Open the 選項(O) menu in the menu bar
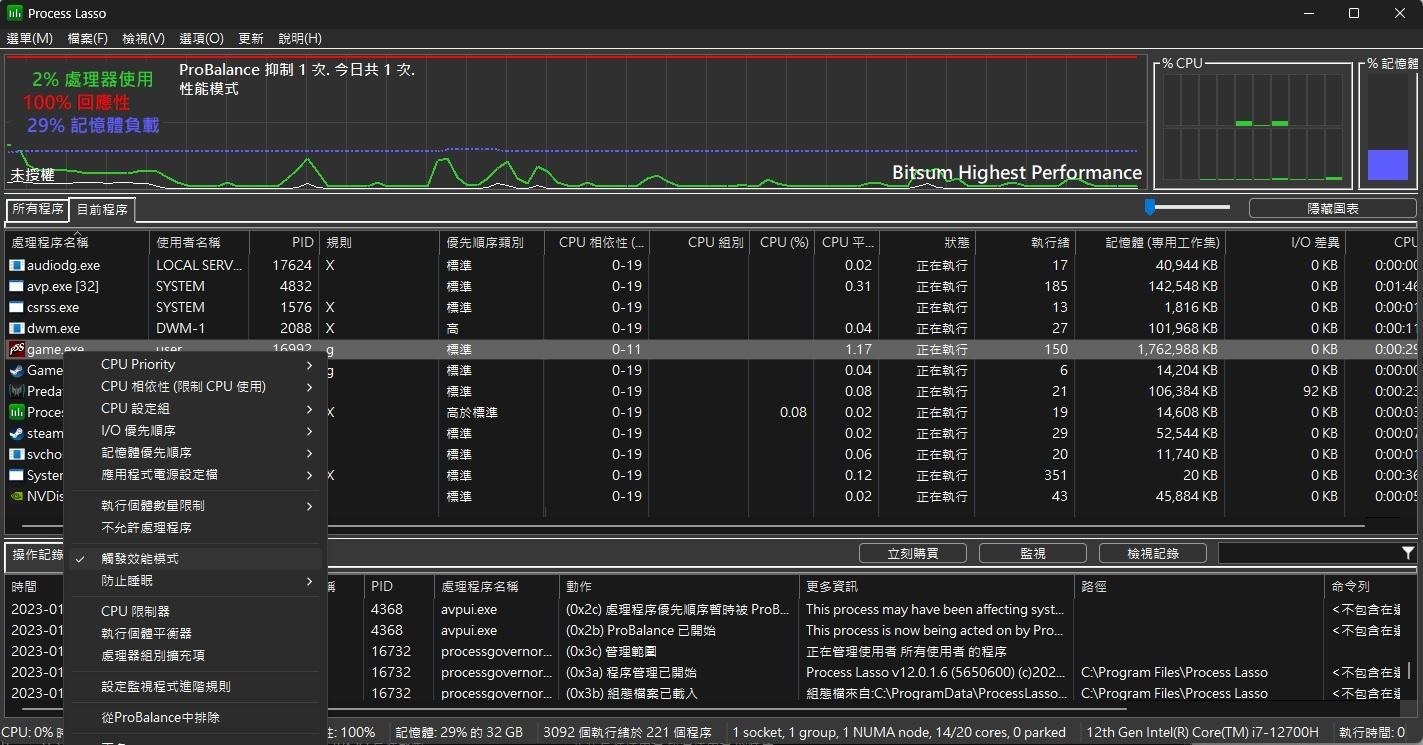Screen dimensions: 1423x745 click(x=201, y=38)
